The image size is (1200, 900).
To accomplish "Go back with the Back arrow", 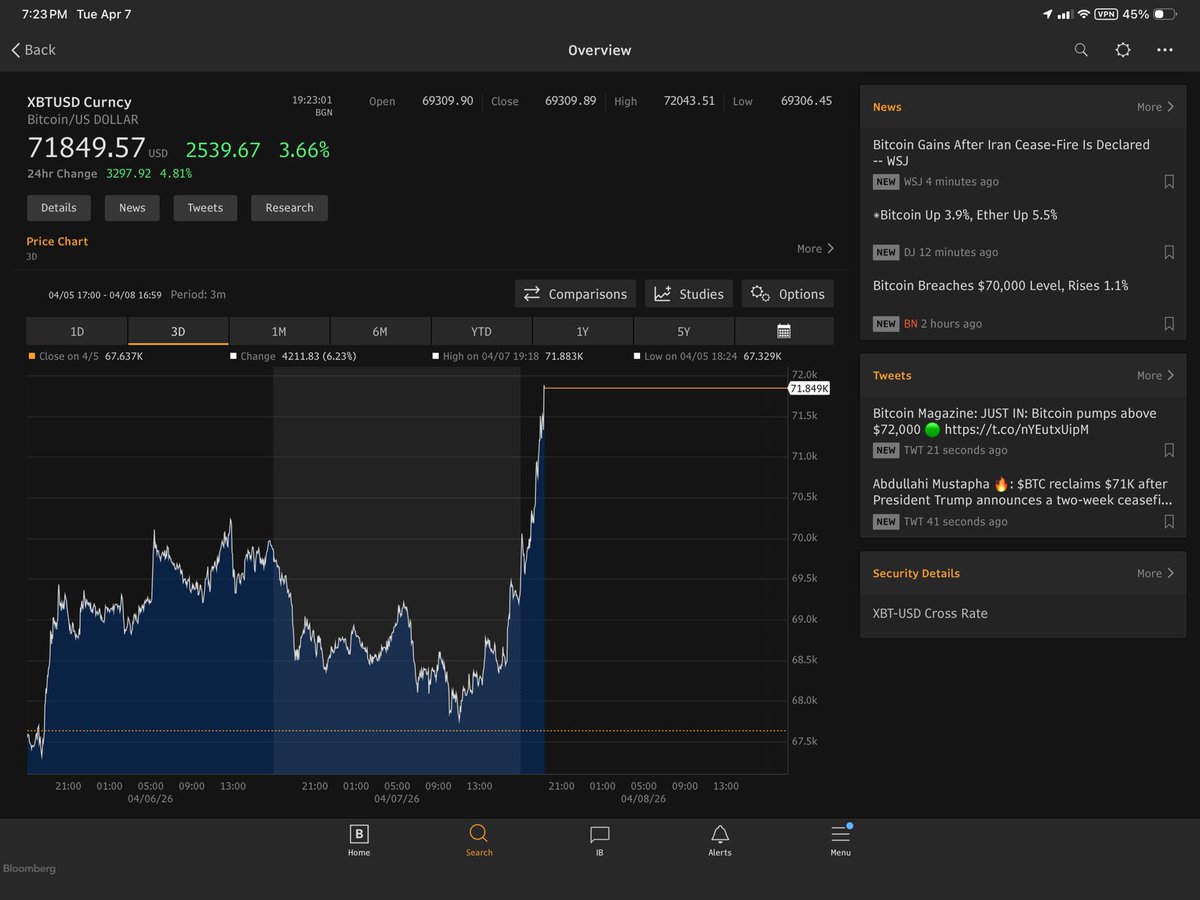I will (33, 50).
